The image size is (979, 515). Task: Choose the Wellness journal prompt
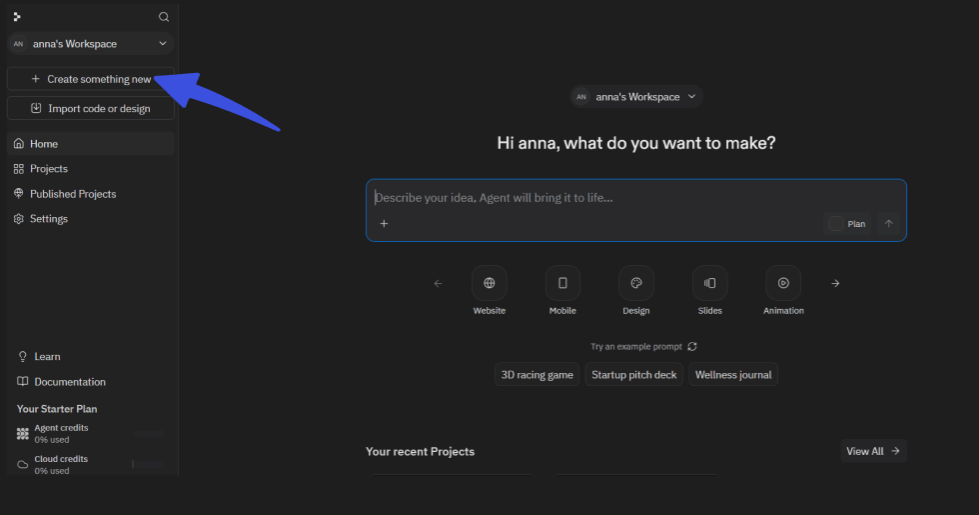pos(733,375)
